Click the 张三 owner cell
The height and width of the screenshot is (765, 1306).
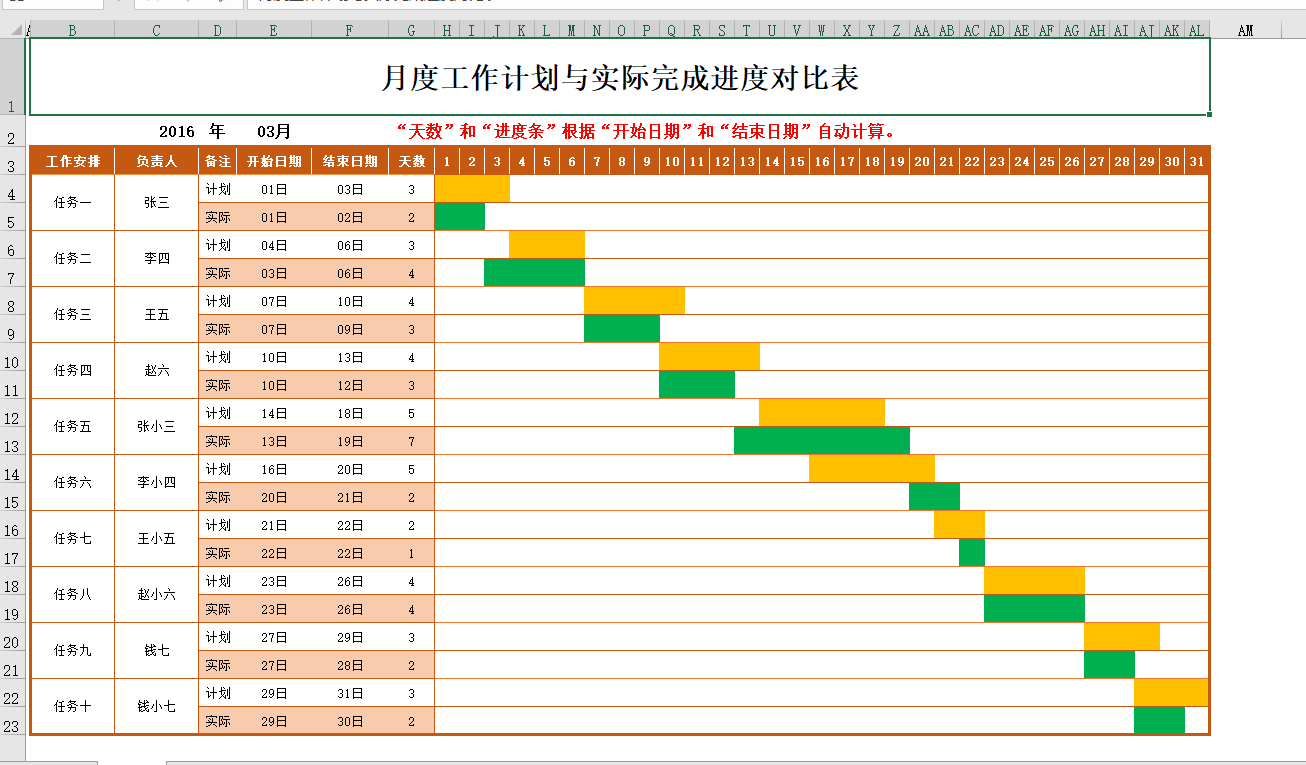(157, 203)
